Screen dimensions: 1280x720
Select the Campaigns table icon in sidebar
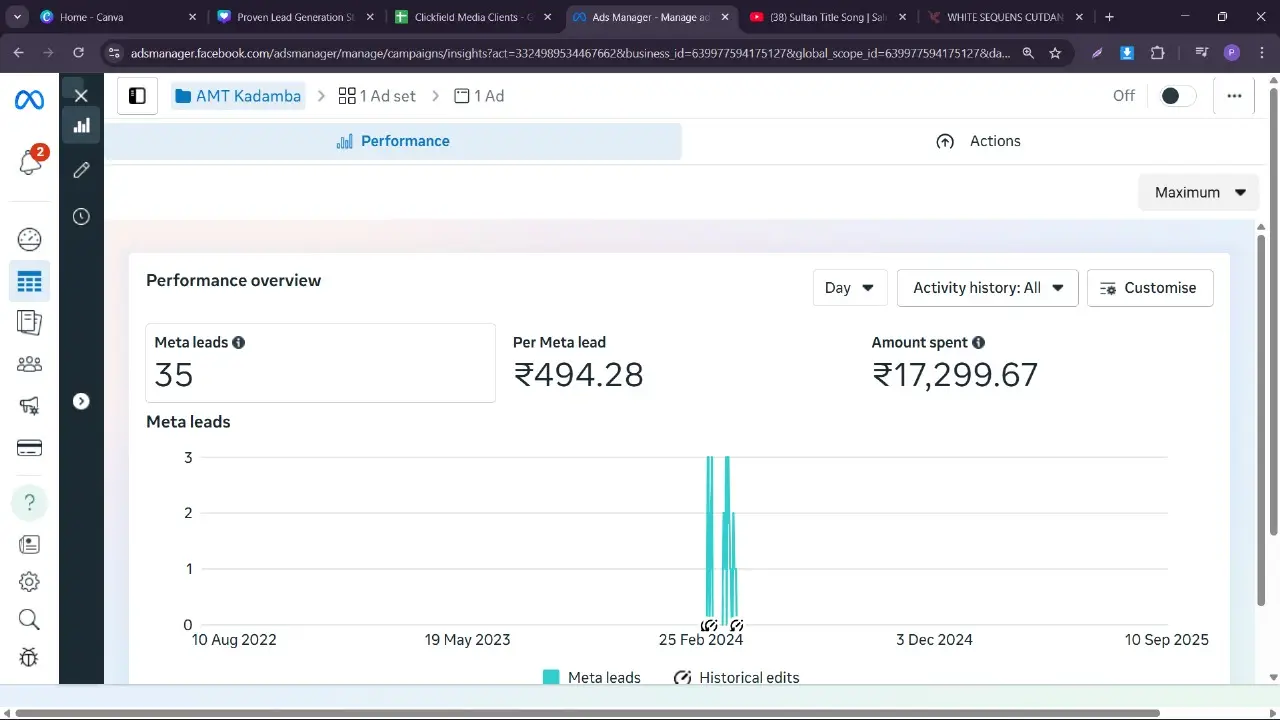pyautogui.click(x=29, y=282)
